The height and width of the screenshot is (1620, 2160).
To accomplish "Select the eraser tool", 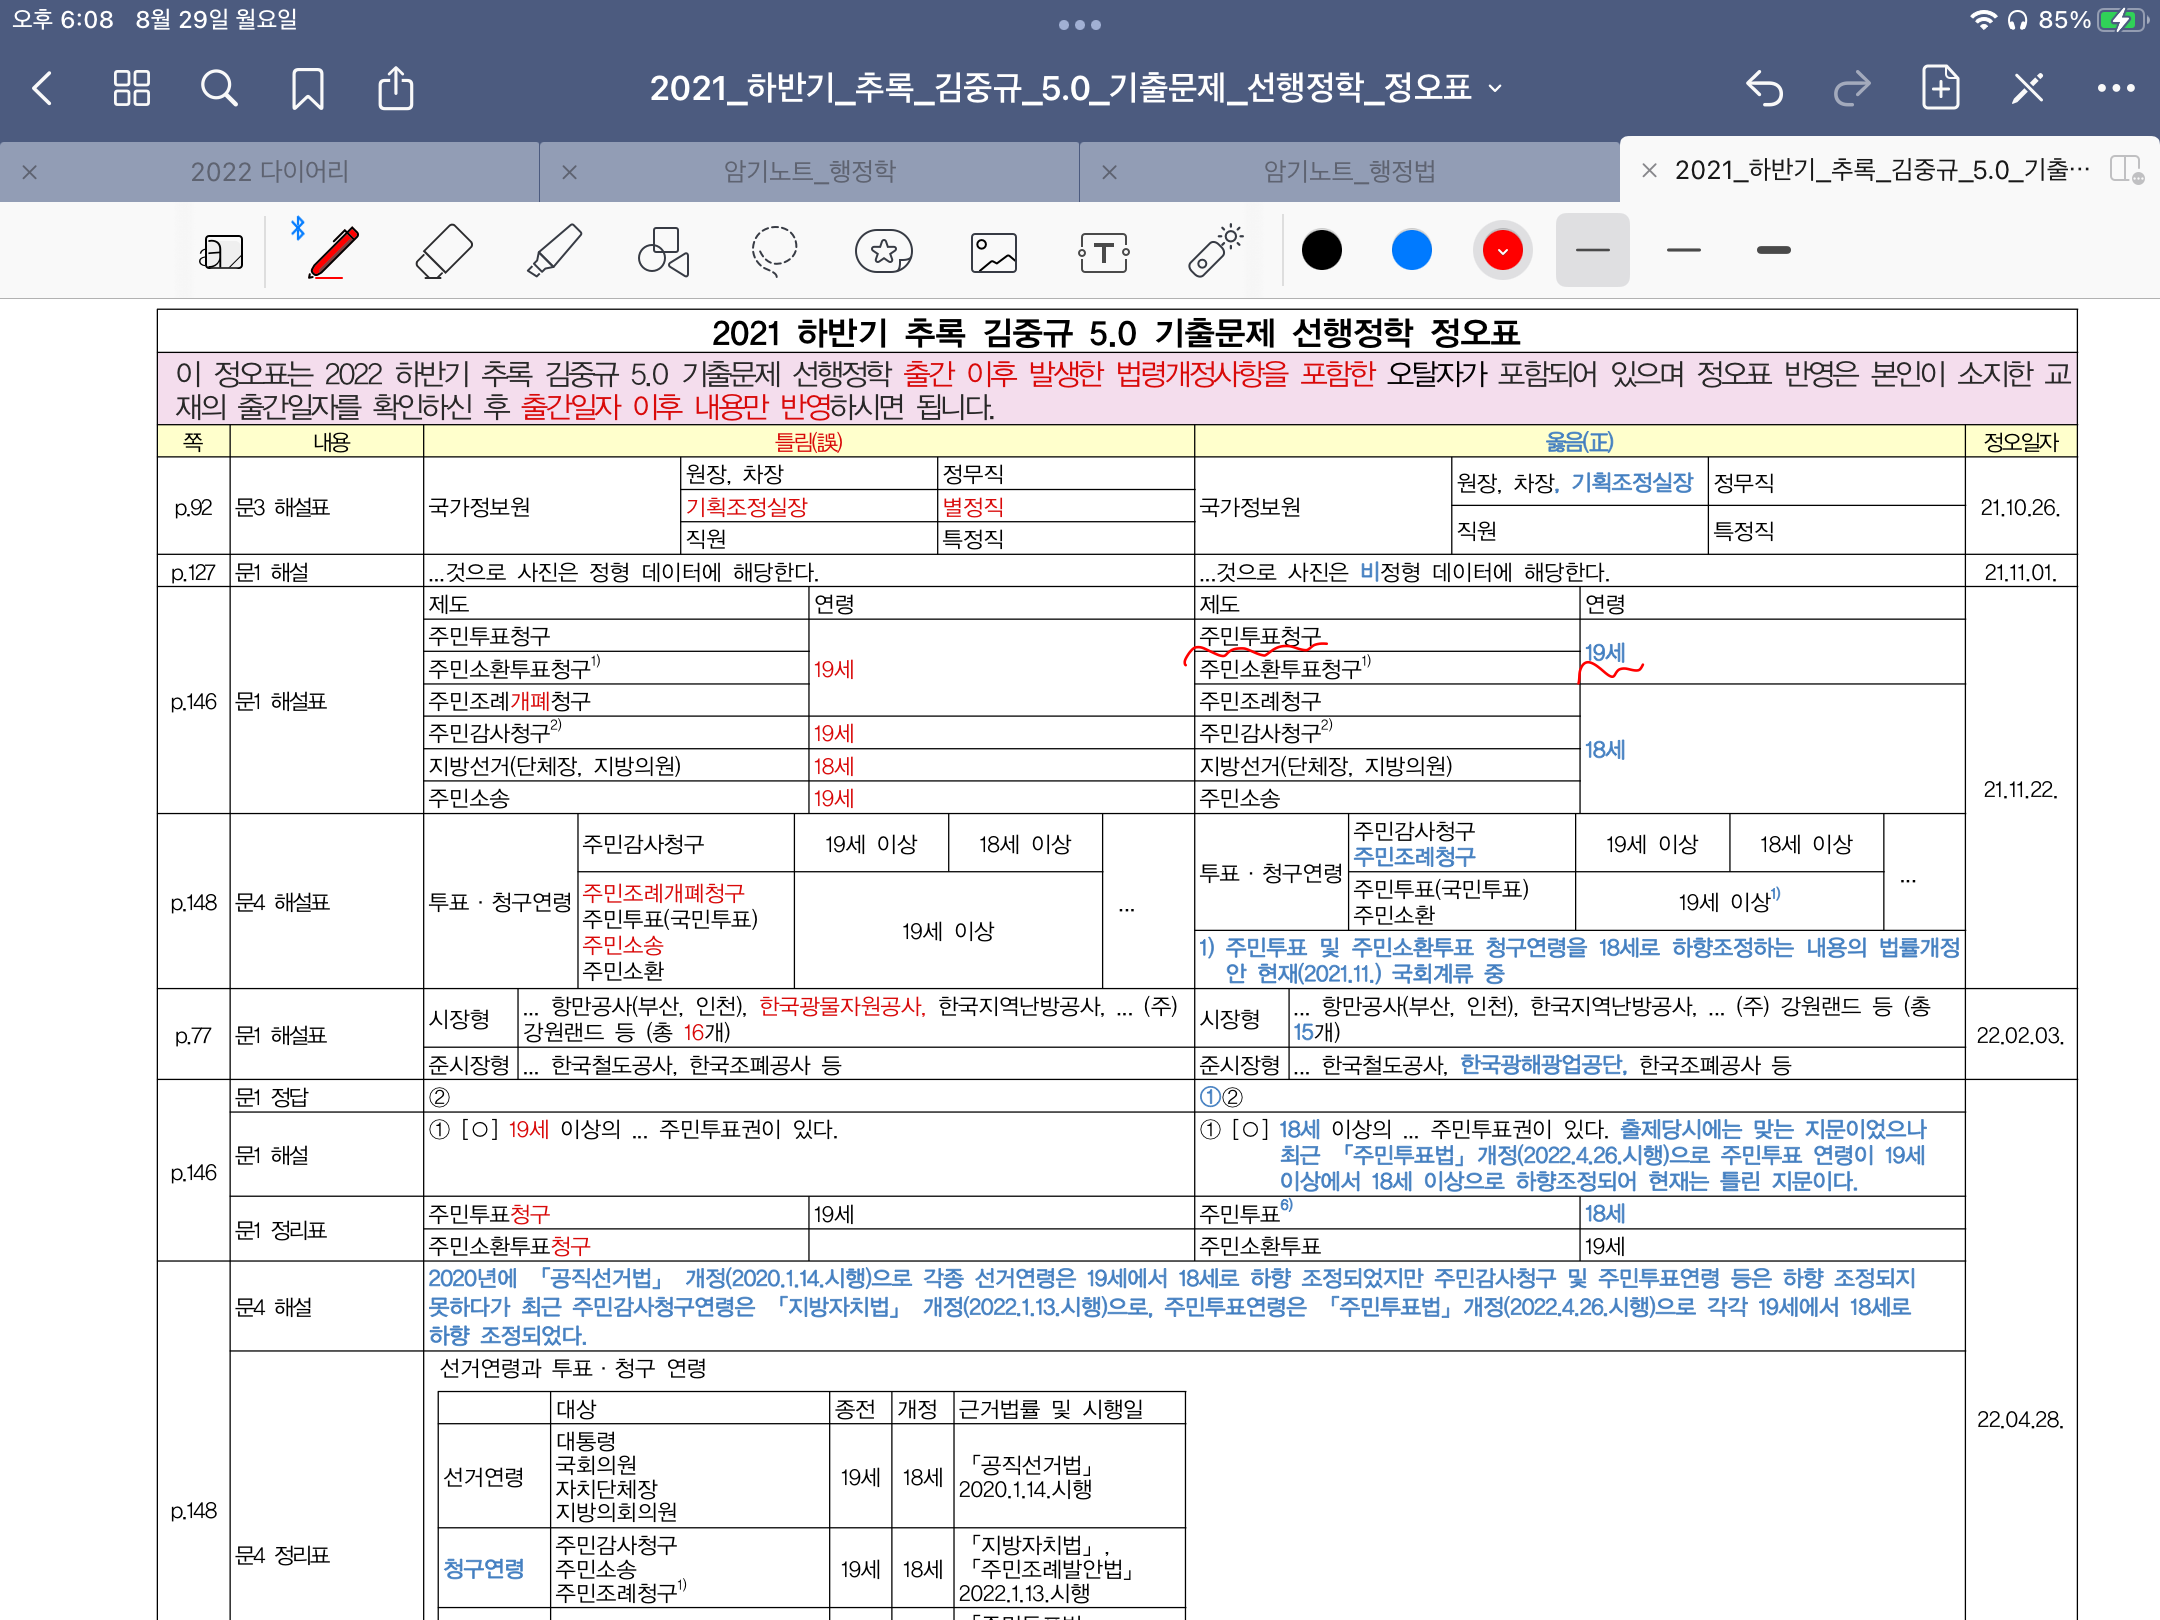I will pos(443,251).
